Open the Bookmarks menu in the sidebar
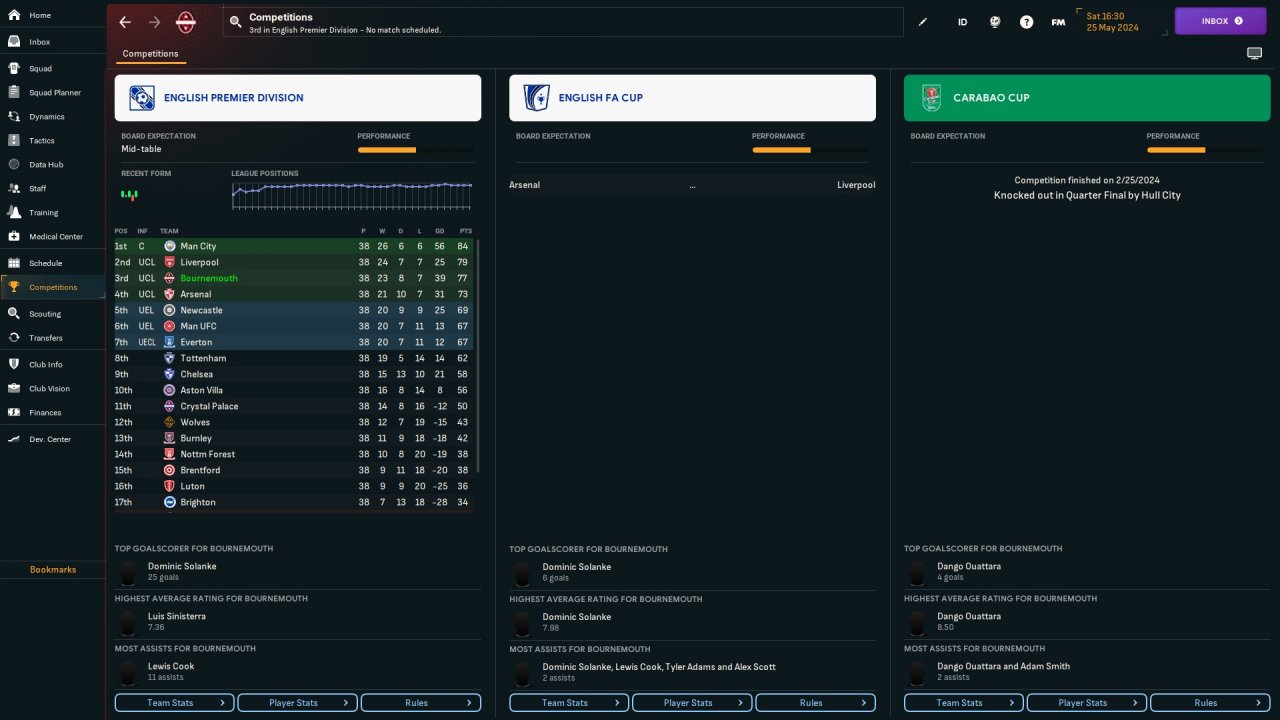This screenshot has height=720, width=1280. pyautogui.click(x=53, y=570)
